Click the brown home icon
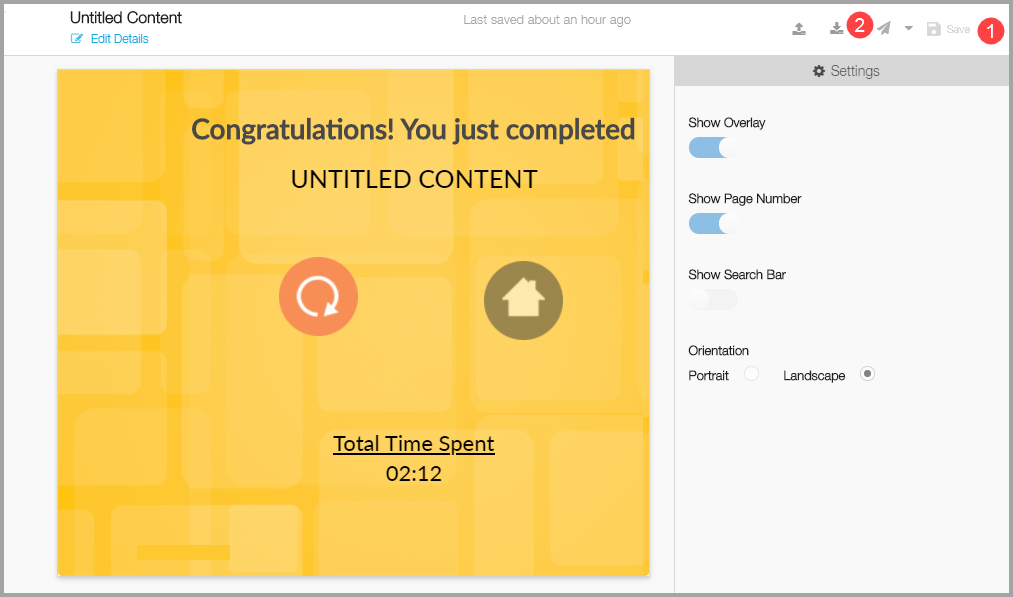 523,300
